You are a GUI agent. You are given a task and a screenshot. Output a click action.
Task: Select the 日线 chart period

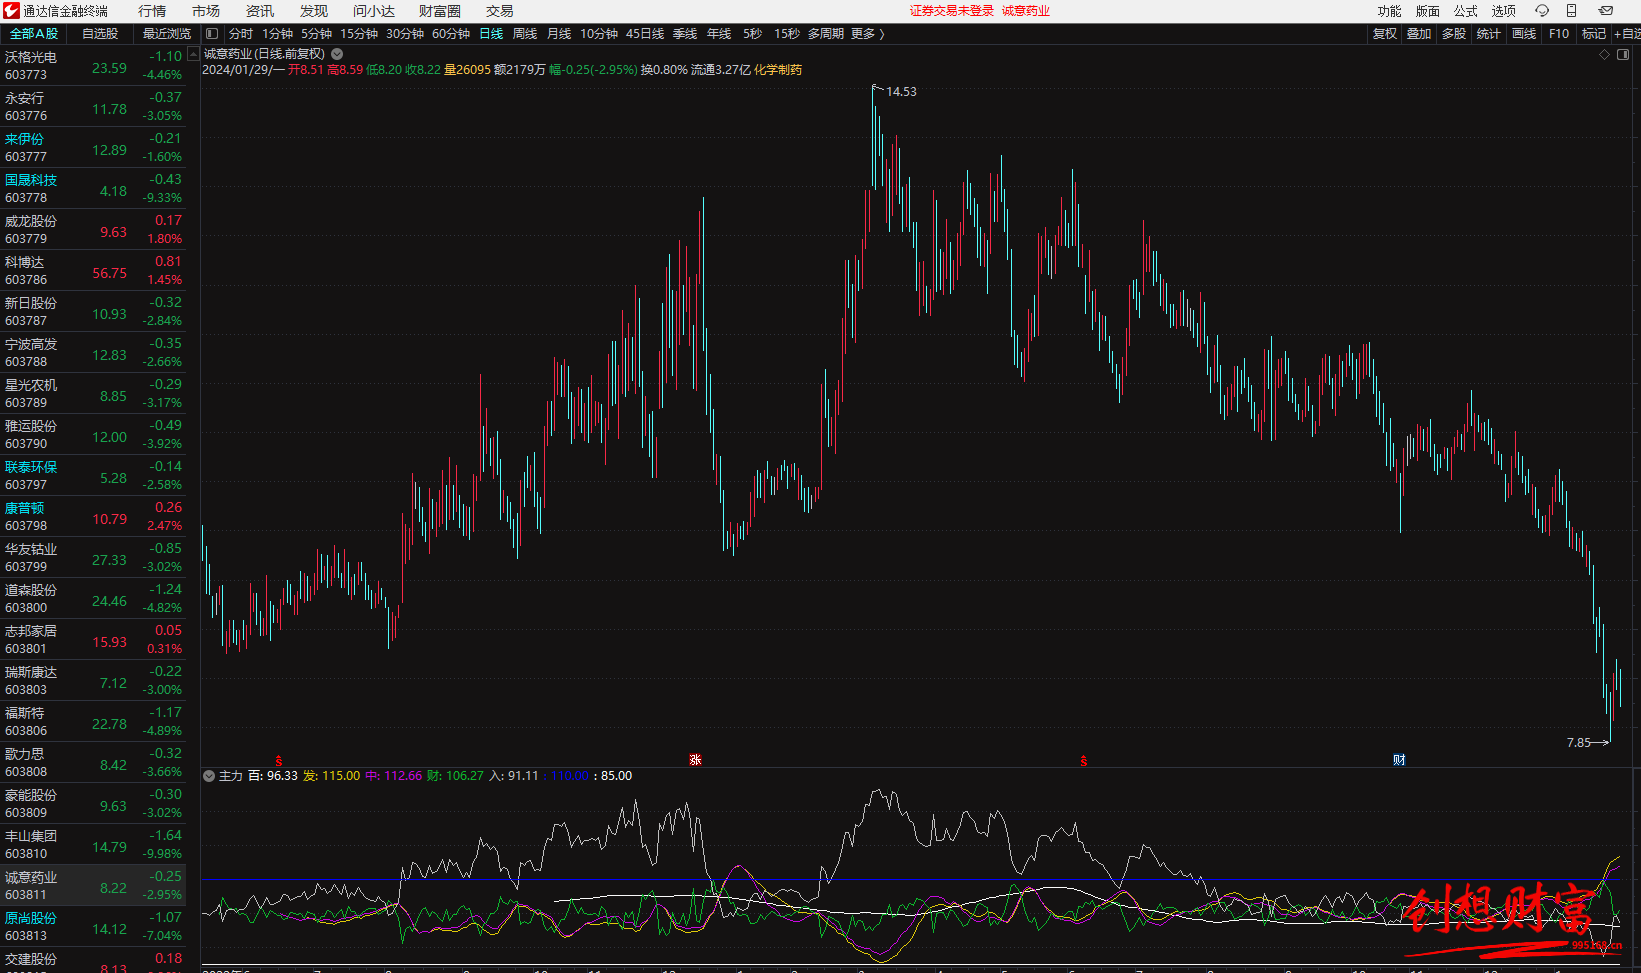(x=491, y=34)
